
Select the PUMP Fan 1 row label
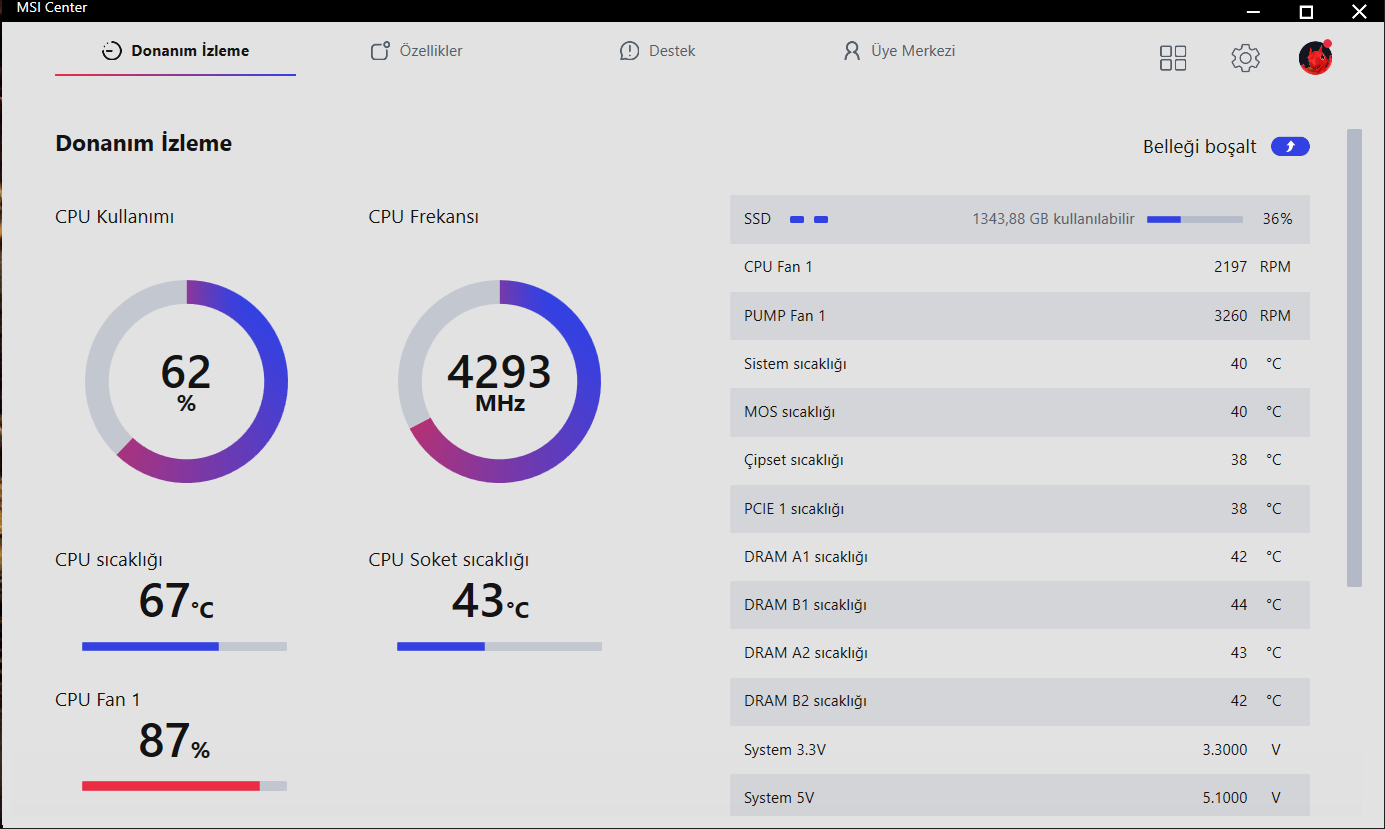pyautogui.click(x=785, y=316)
